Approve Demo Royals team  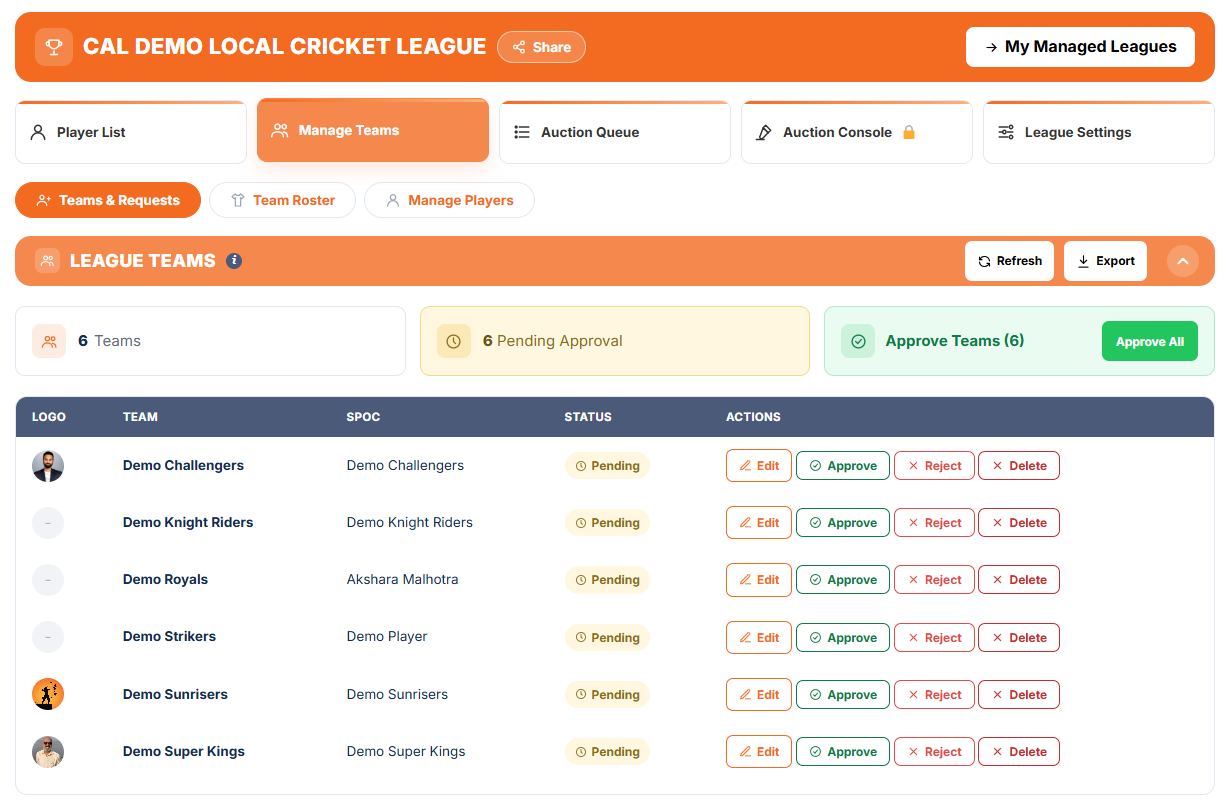point(843,580)
